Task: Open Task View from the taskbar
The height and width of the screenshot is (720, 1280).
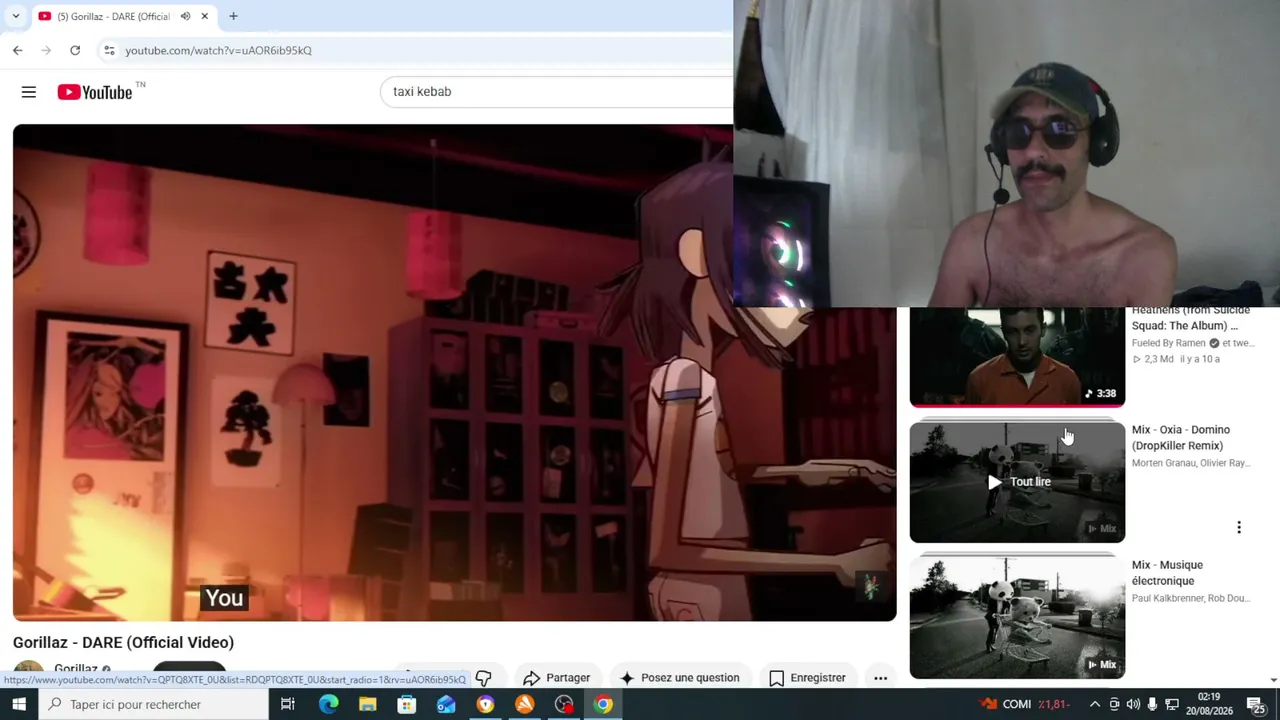Action: click(288, 704)
